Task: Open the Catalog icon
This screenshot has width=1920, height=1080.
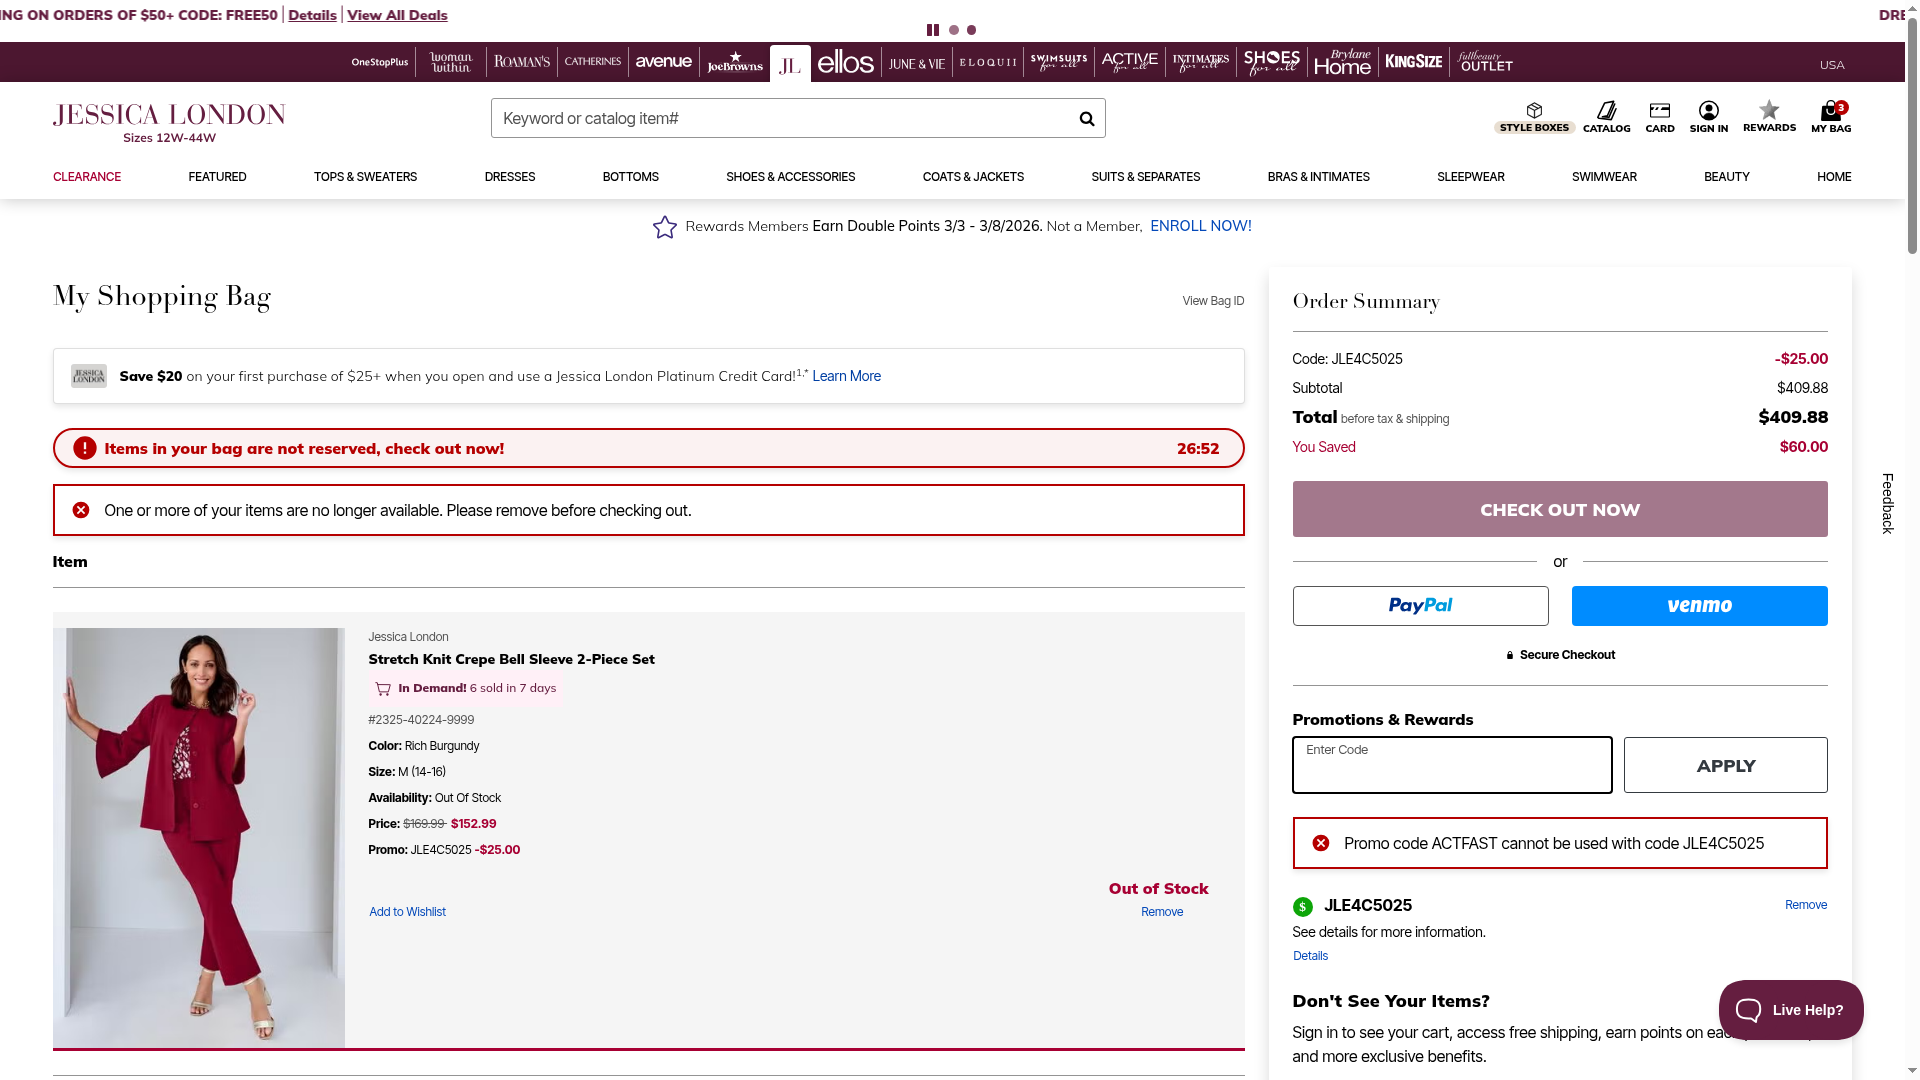Action: click(1606, 117)
